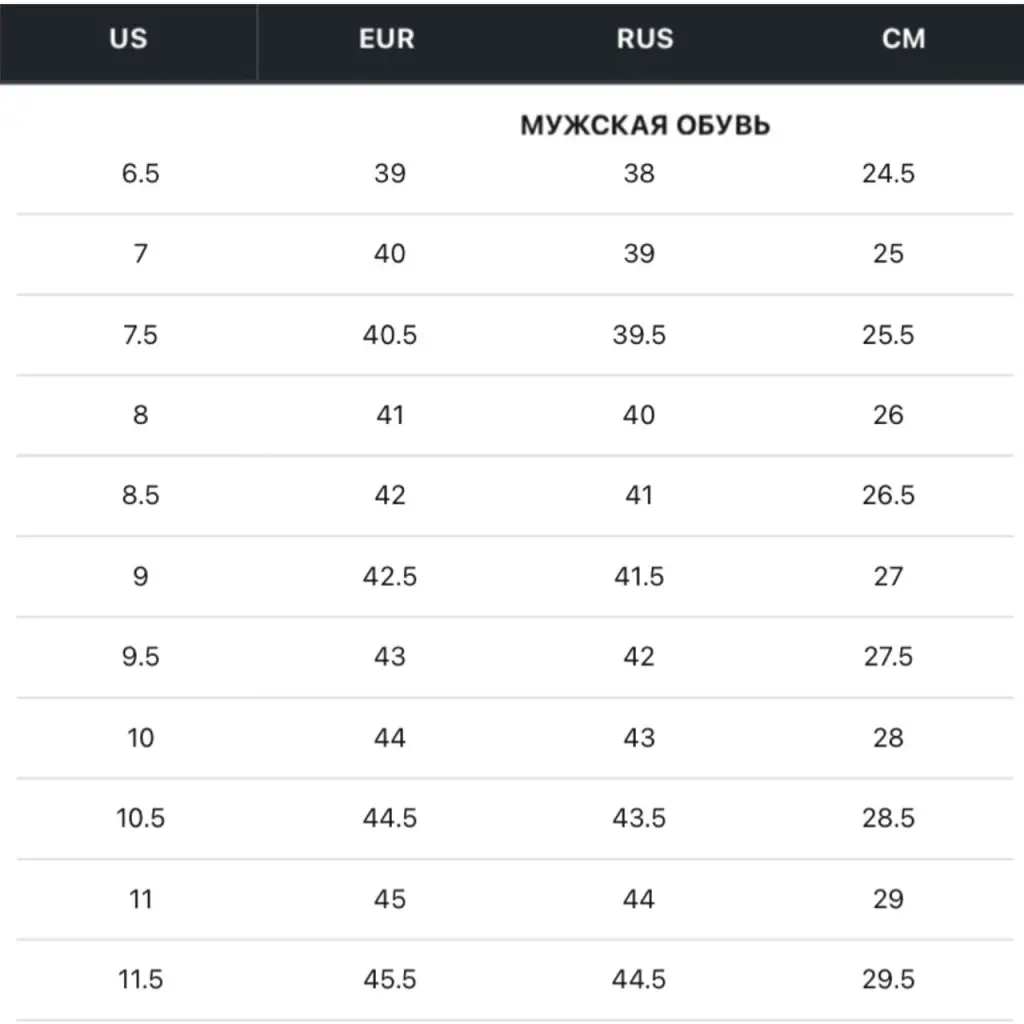This screenshot has width=1024, height=1024.
Task: Choose the 27.5 cm length cell
Action: point(888,657)
